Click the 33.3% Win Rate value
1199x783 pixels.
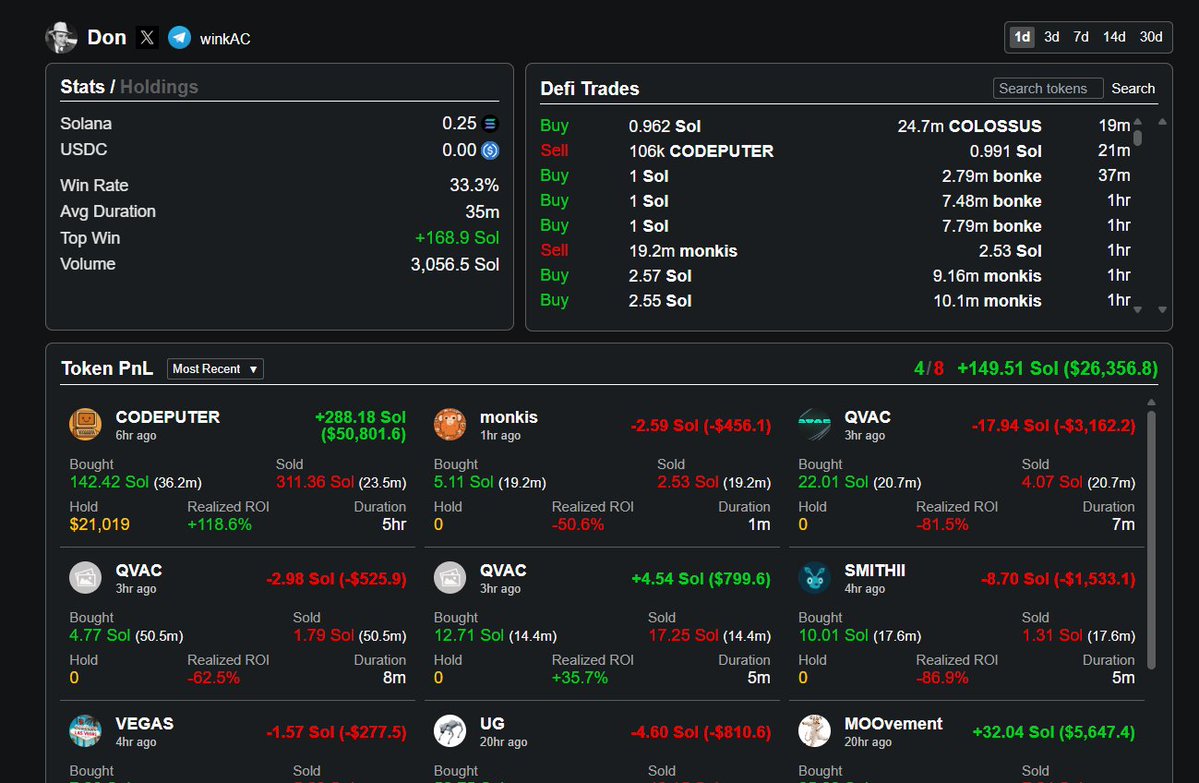474,185
